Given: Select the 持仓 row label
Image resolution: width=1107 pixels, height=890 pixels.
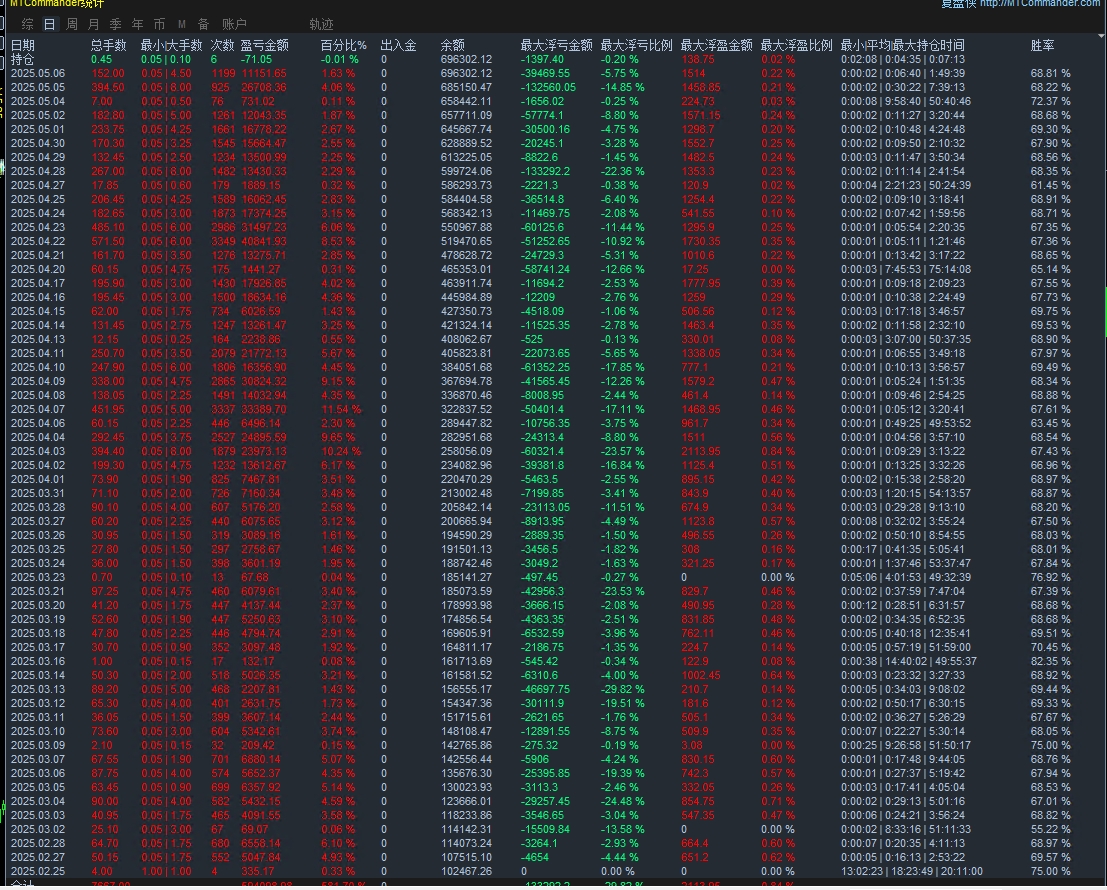Looking at the screenshot, I should [22, 60].
